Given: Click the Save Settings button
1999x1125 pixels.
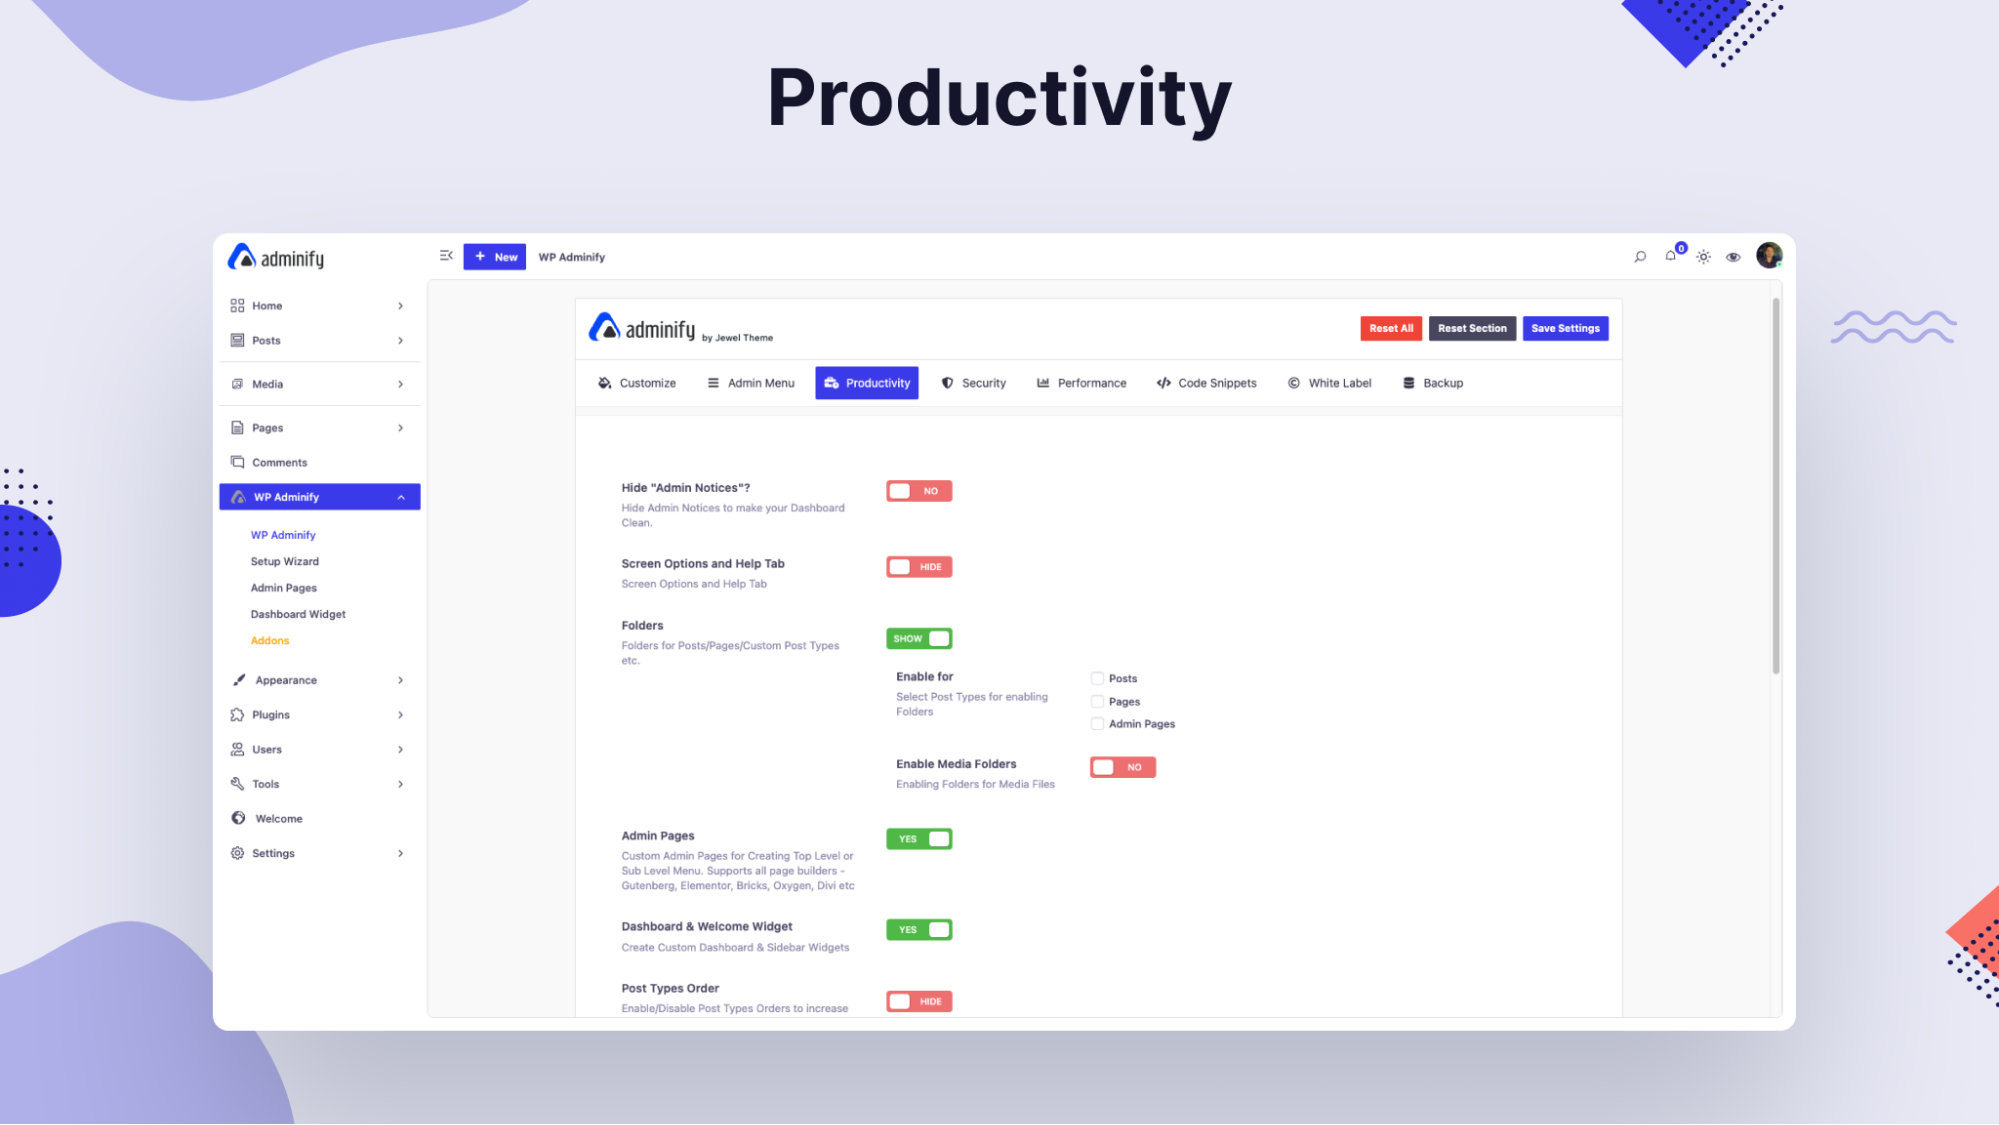Looking at the screenshot, I should pyautogui.click(x=1565, y=328).
